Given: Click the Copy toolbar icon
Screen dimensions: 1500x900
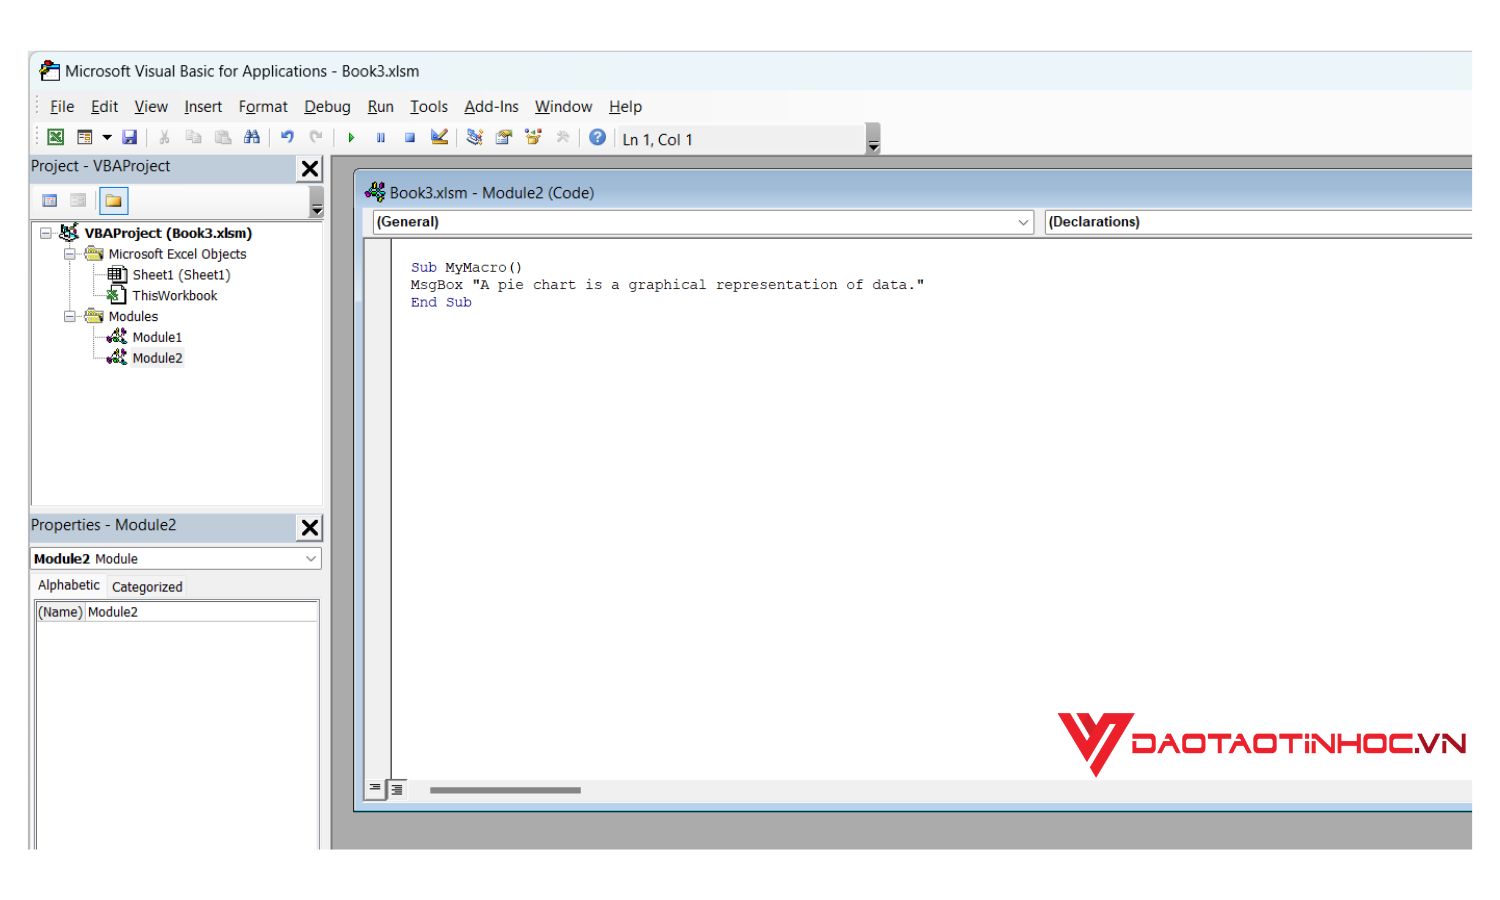Looking at the screenshot, I should 193,137.
